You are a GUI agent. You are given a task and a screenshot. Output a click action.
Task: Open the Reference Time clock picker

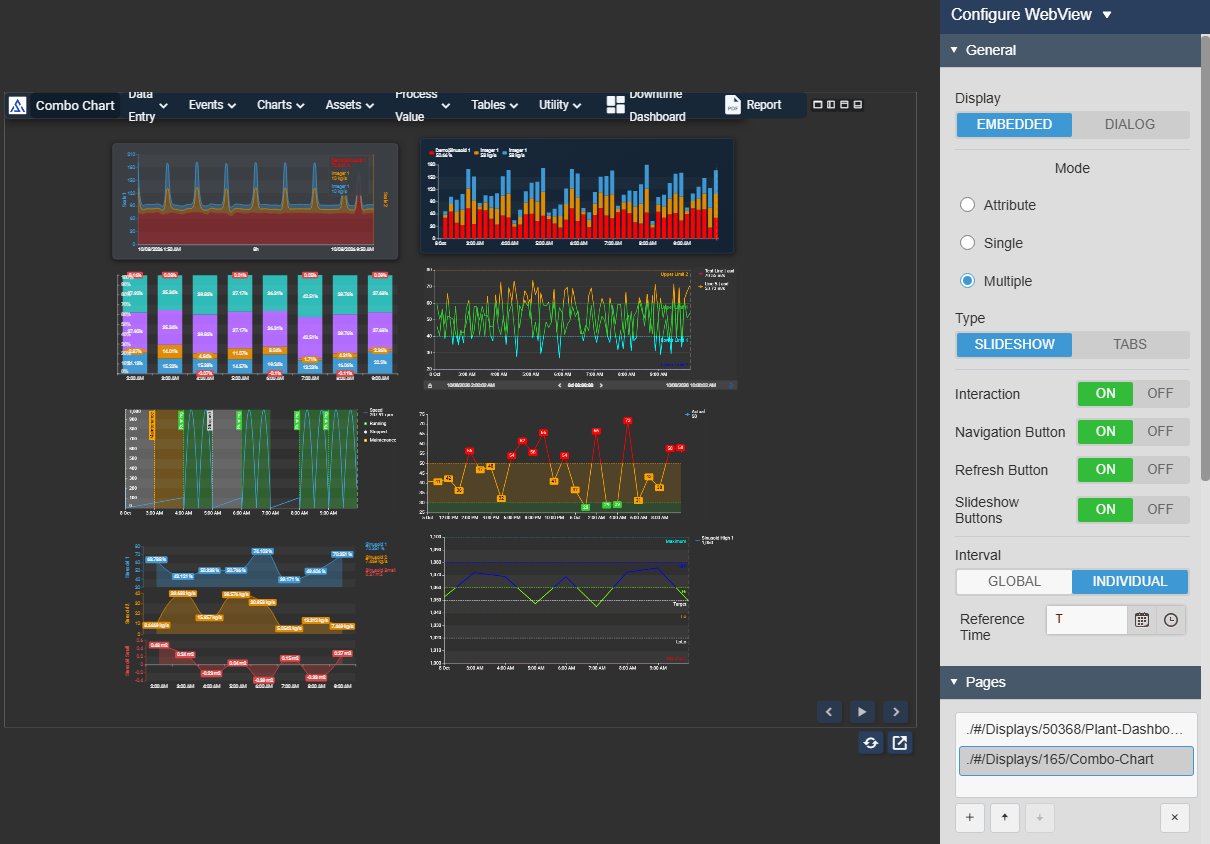(1171, 620)
